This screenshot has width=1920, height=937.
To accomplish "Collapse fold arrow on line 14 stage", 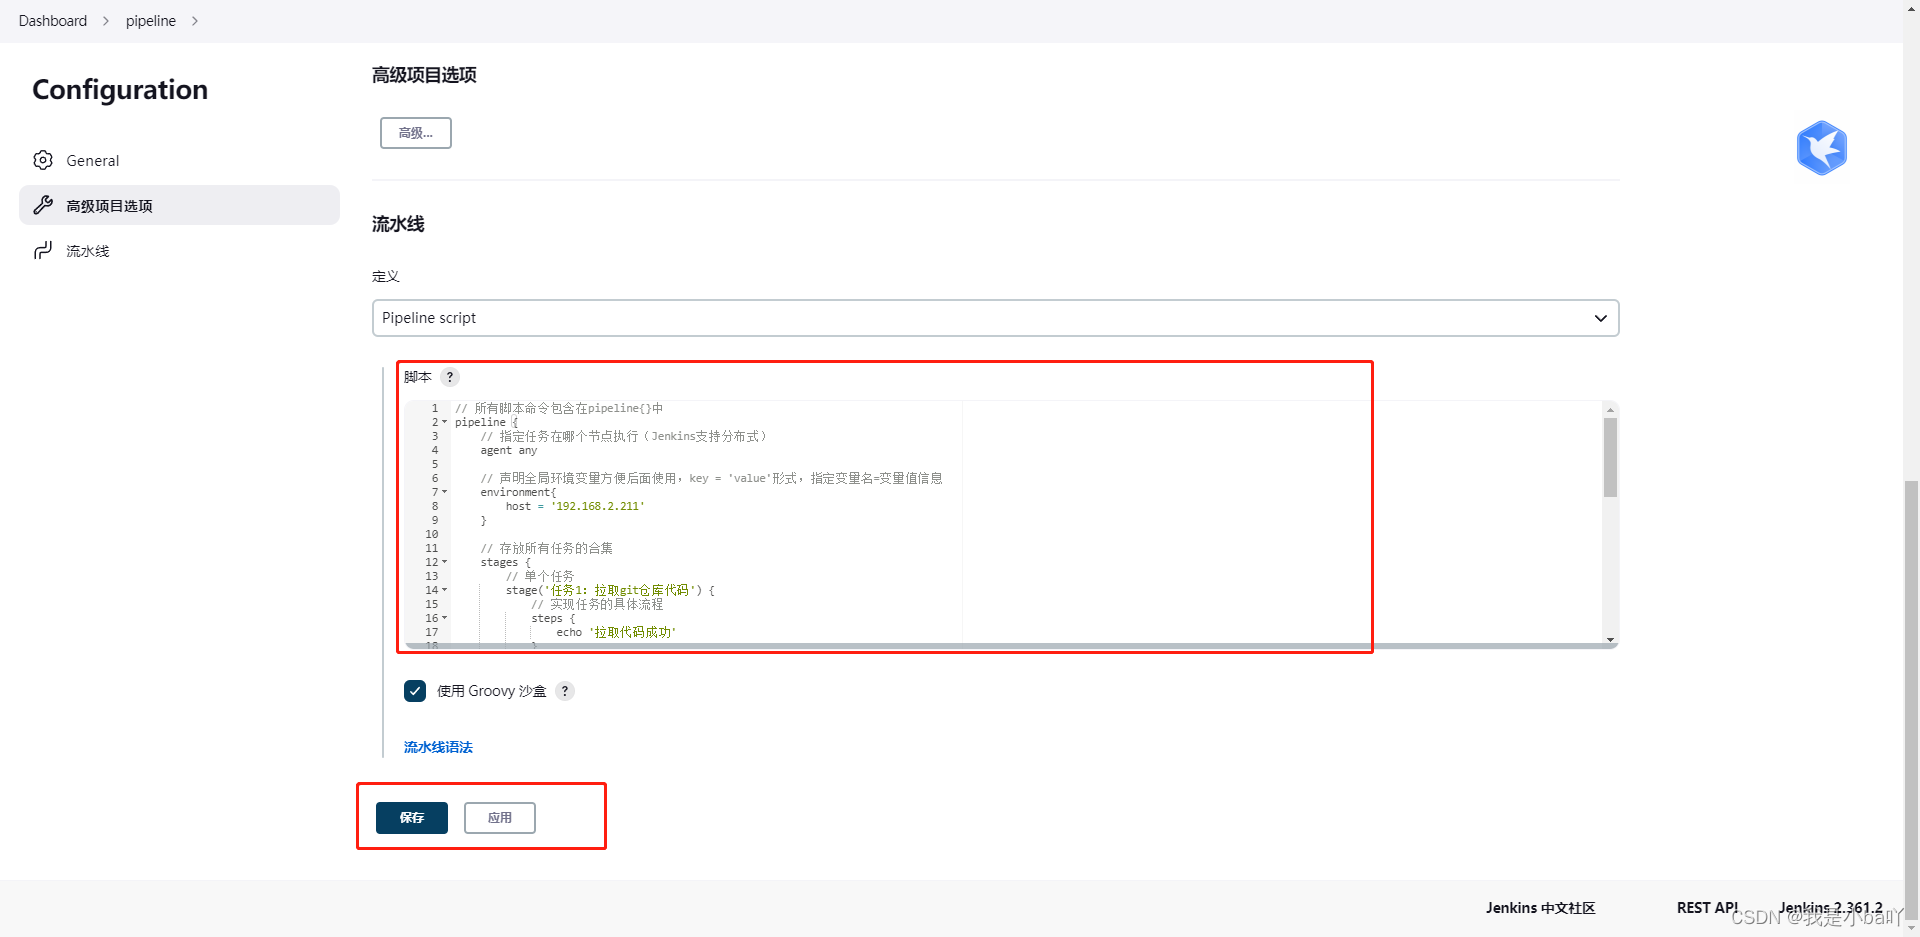I will pyautogui.click(x=444, y=590).
